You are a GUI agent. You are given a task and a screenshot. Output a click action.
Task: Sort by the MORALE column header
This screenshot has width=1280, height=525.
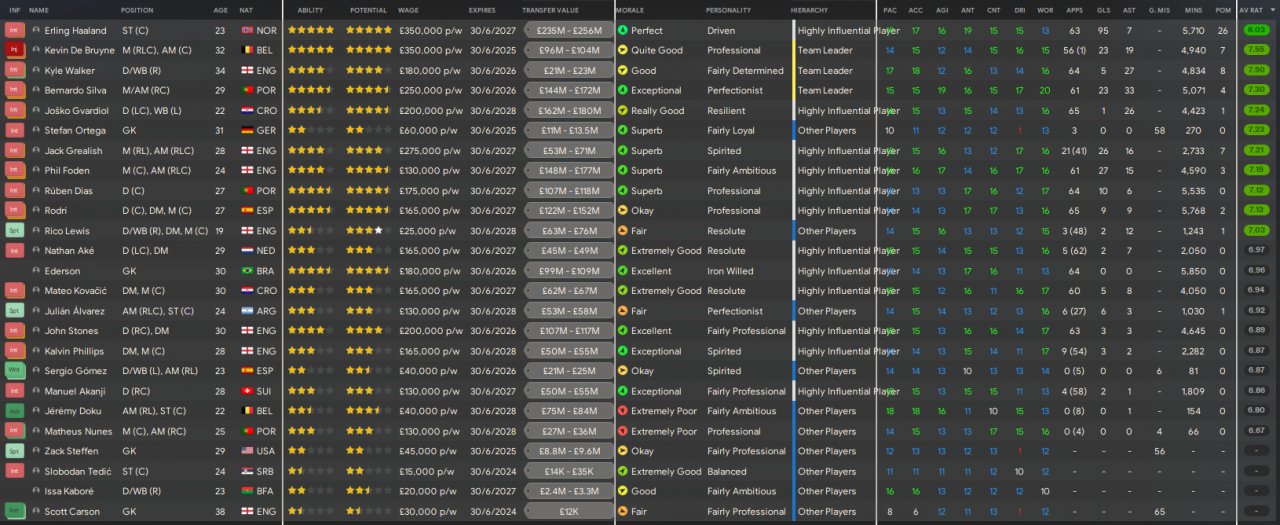point(630,10)
